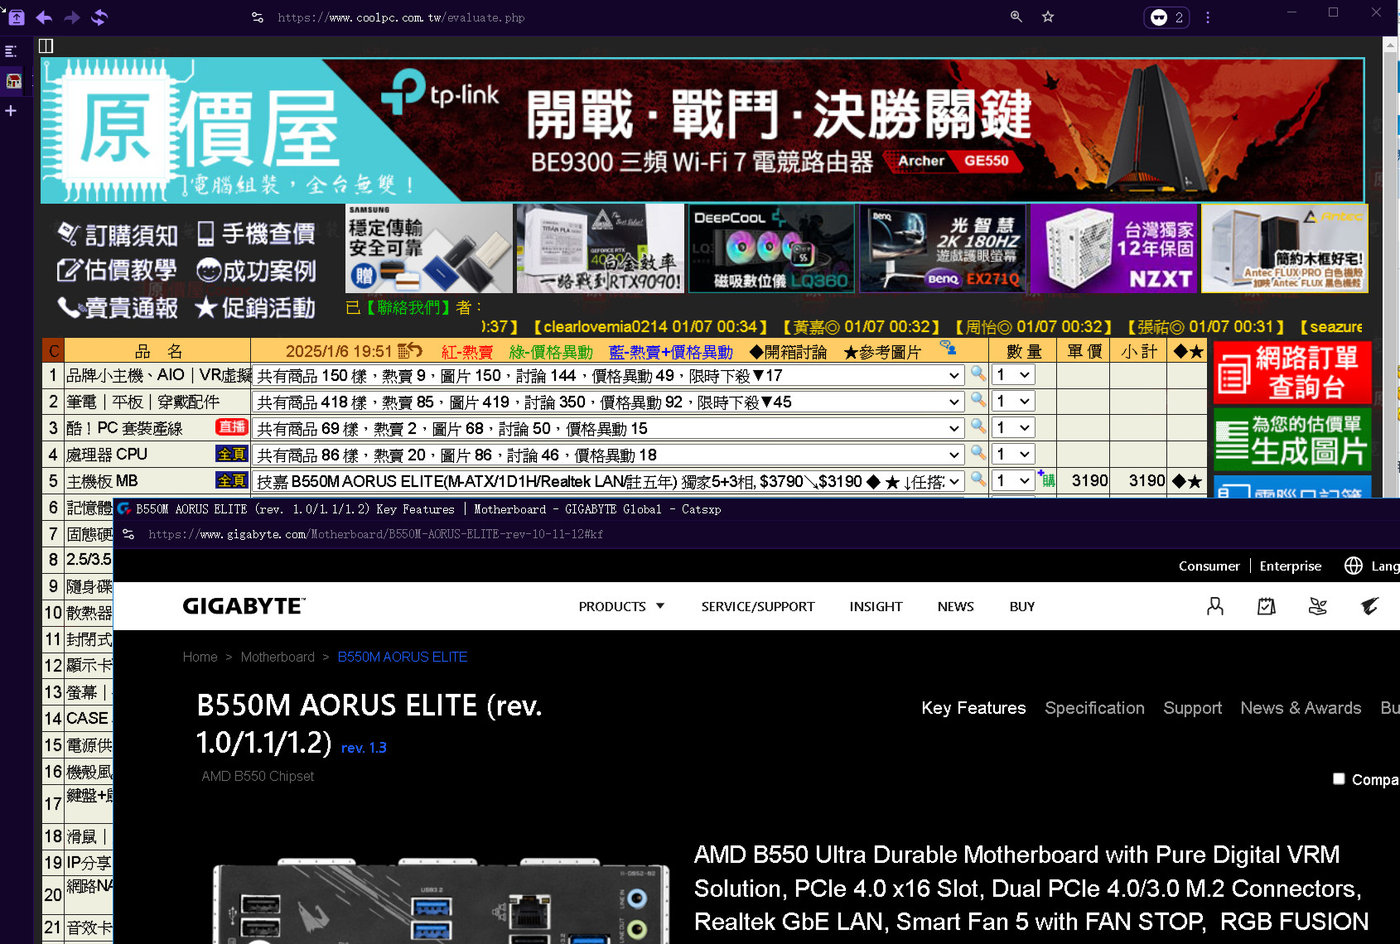Open the Gigabyte calendar check icon
Screen dimensions: 1400x944
click(x=1266, y=606)
